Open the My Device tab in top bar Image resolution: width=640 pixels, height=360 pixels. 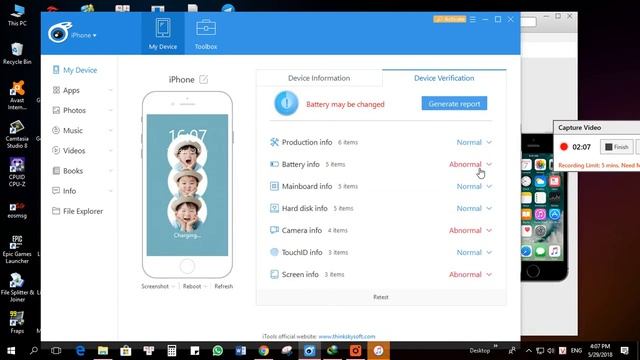pos(163,33)
